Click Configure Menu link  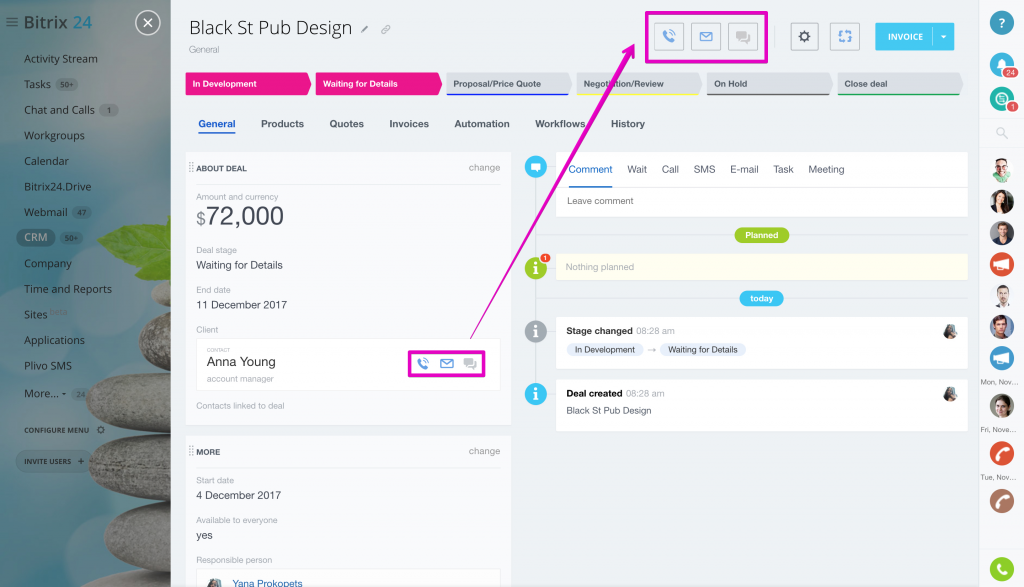coord(56,430)
